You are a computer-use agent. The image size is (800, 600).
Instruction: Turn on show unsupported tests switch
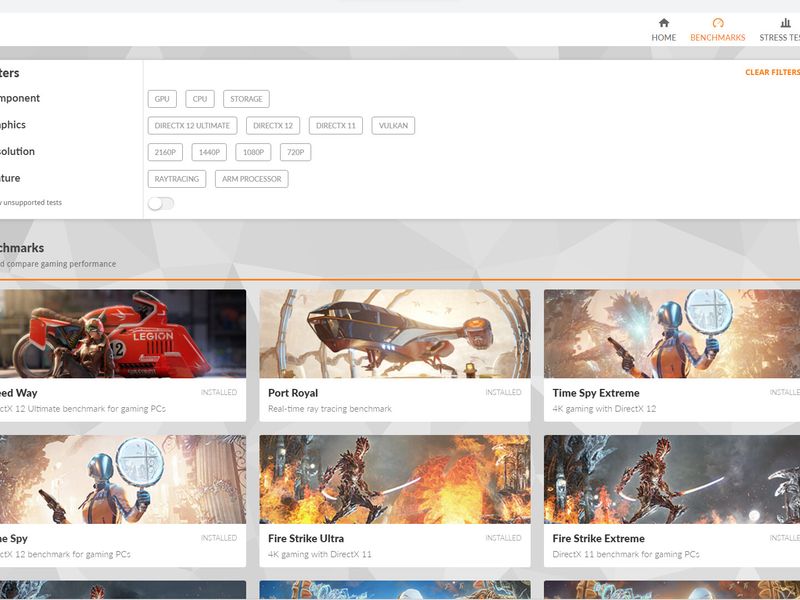(161, 204)
